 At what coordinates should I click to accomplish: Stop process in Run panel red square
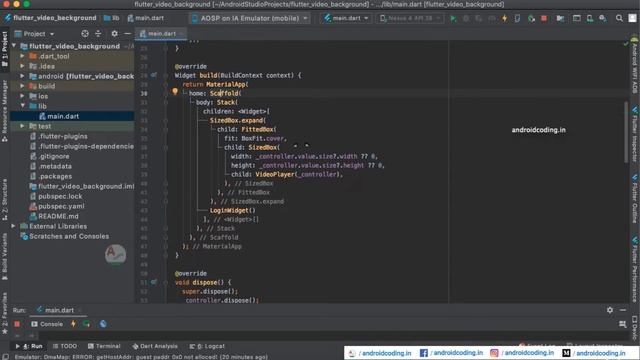(x=17, y=324)
